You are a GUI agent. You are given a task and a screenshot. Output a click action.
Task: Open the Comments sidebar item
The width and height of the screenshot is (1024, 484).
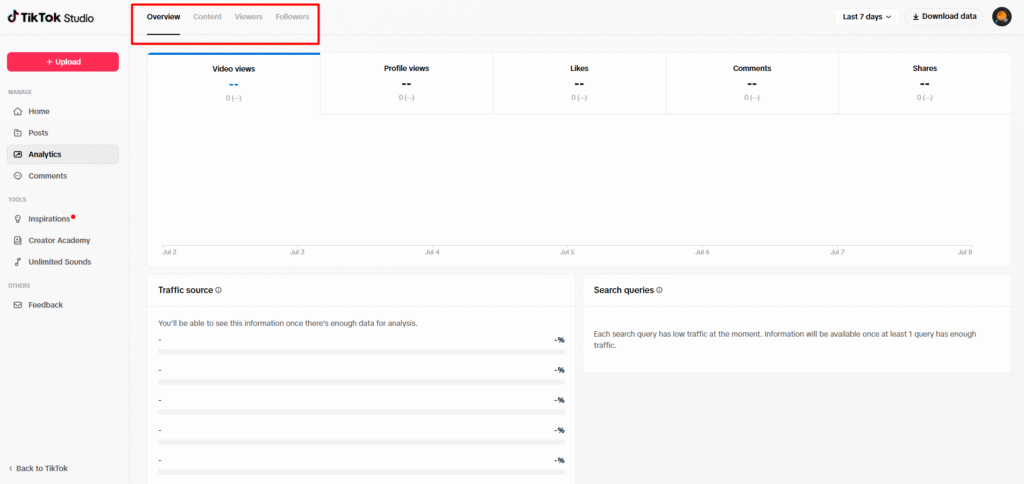click(x=47, y=176)
